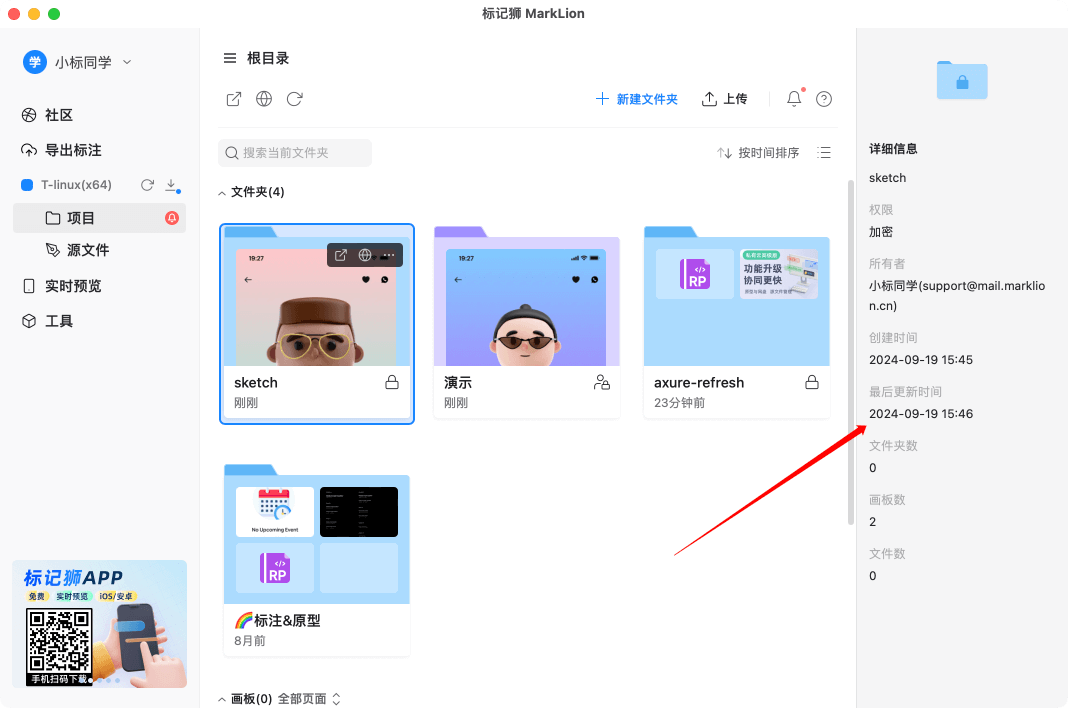
Task: Click the open in new window toolbar icon
Action: [233, 99]
